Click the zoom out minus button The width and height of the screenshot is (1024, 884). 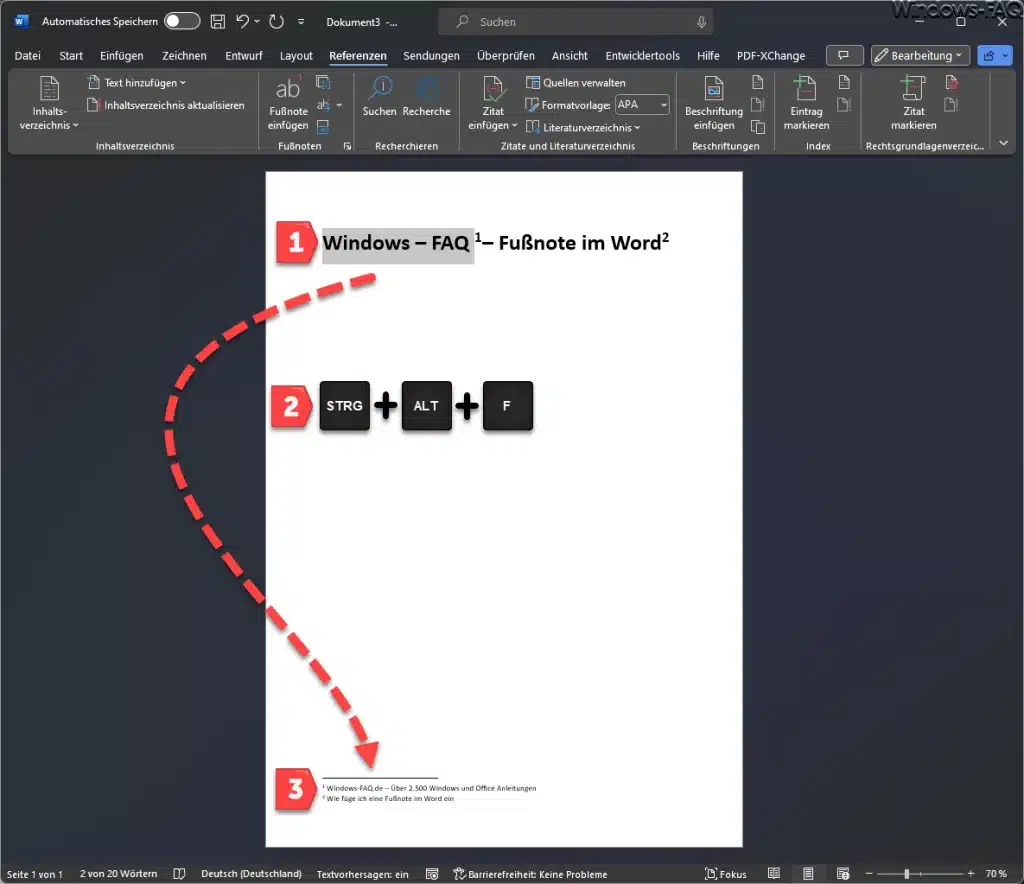pyautogui.click(x=869, y=874)
